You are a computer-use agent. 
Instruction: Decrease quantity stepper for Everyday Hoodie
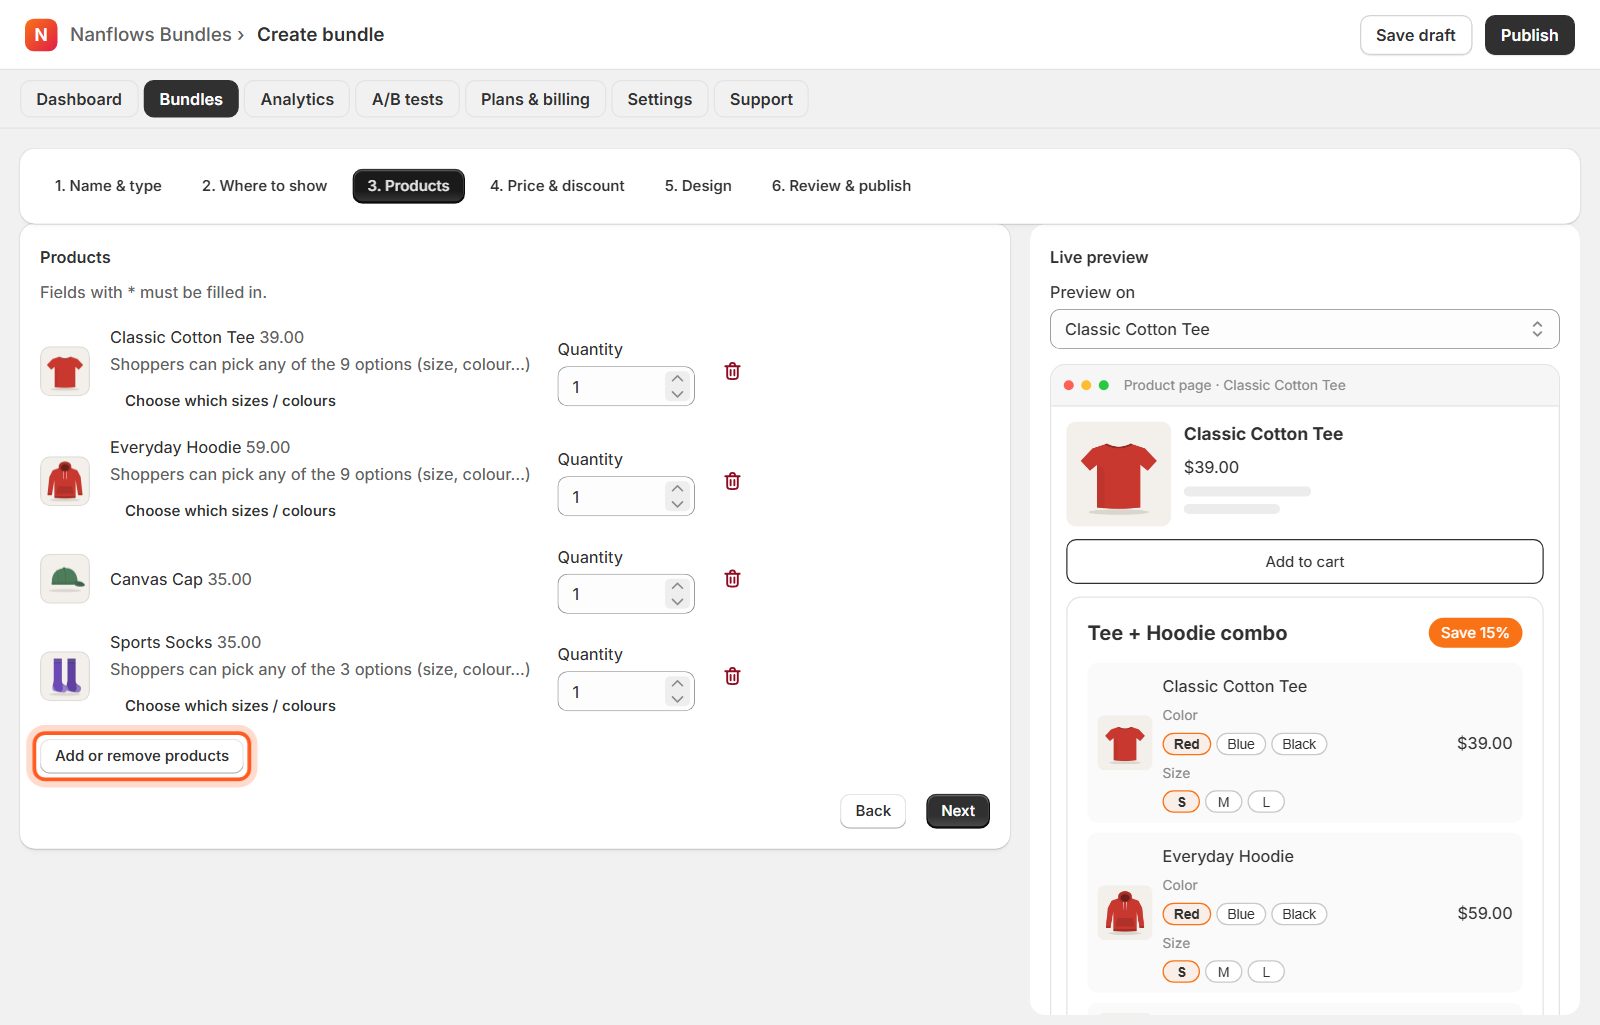(x=677, y=504)
